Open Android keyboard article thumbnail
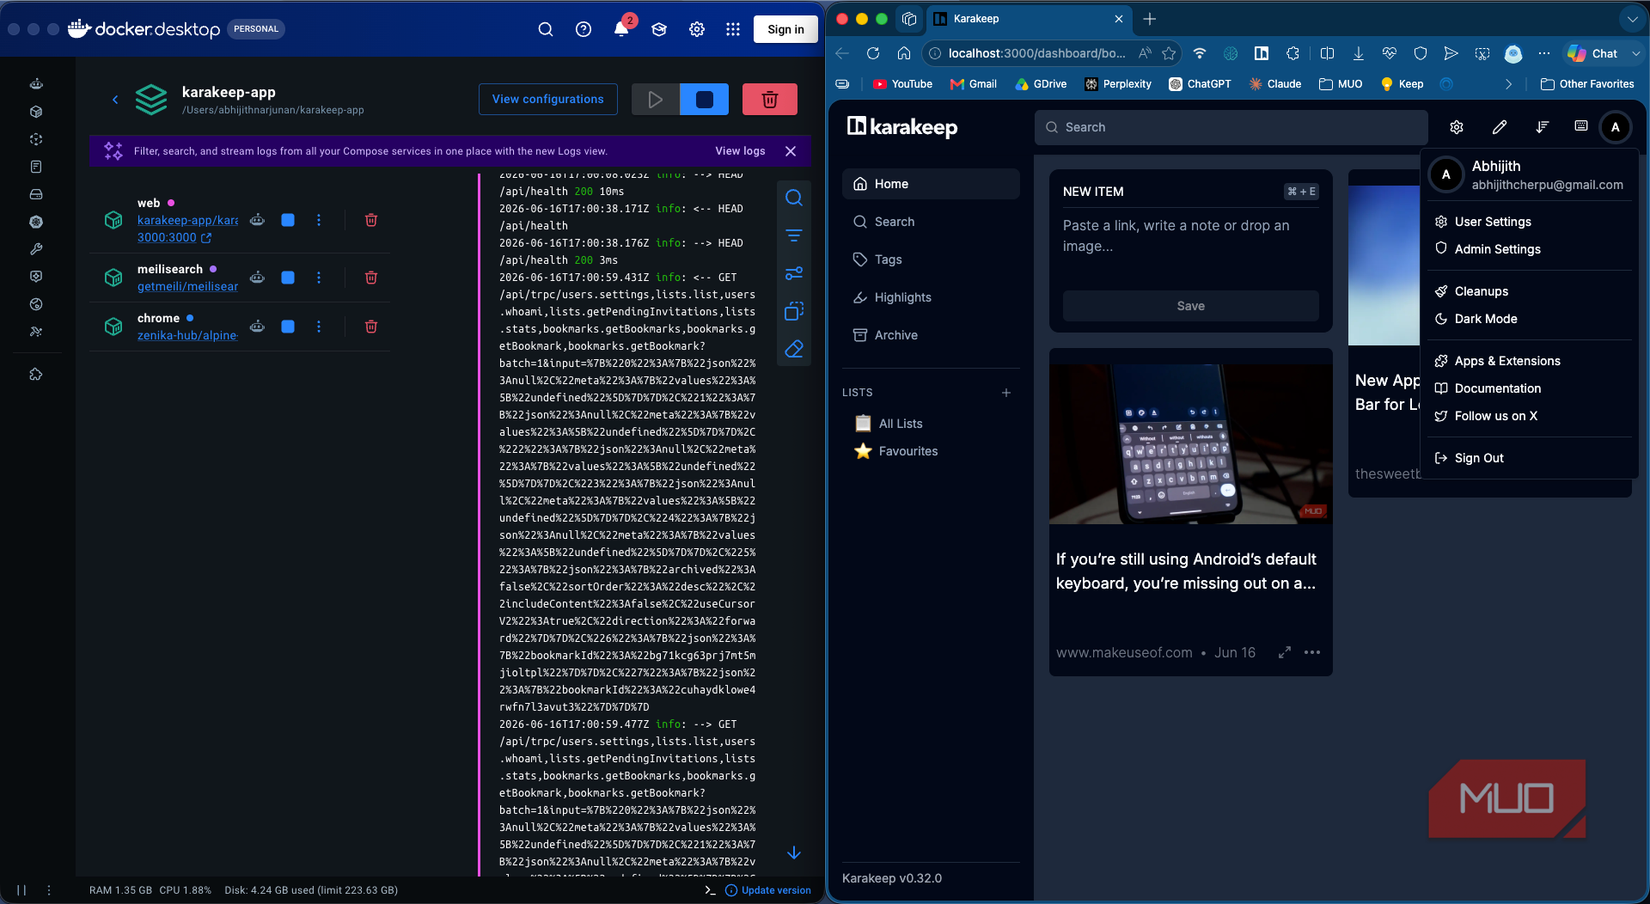 click(1190, 444)
